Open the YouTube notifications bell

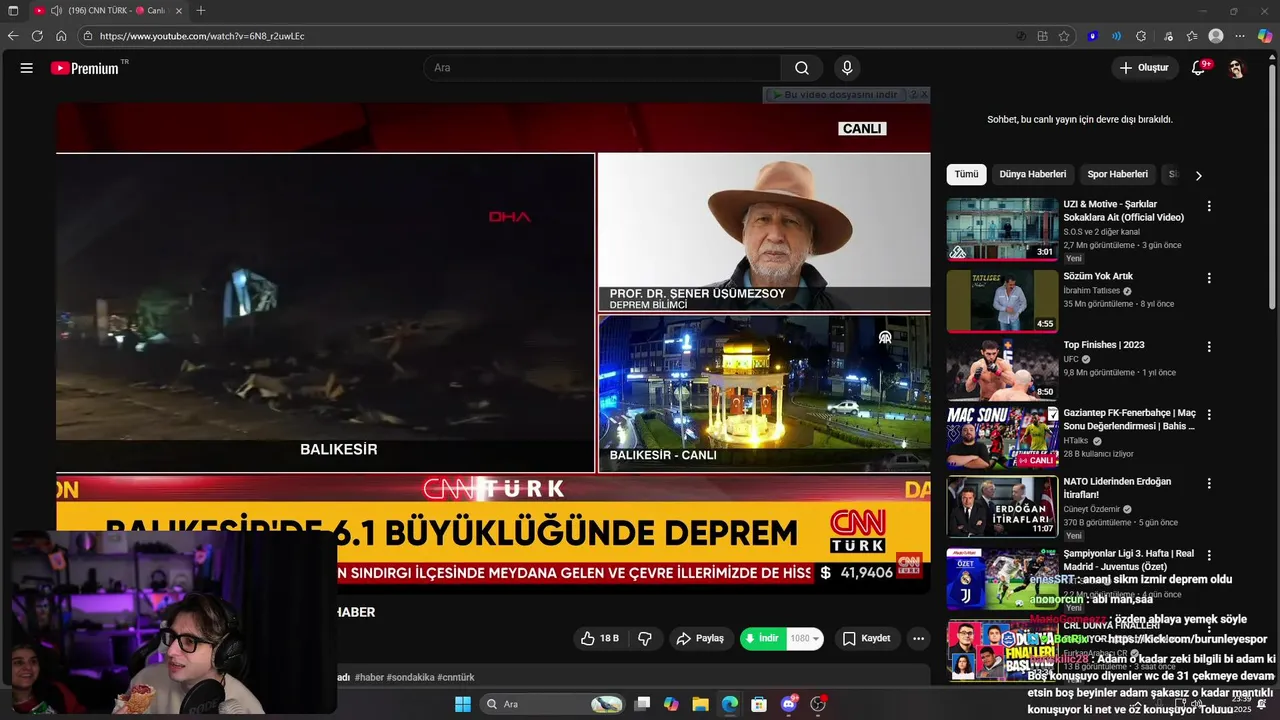tap(1198, 68)
